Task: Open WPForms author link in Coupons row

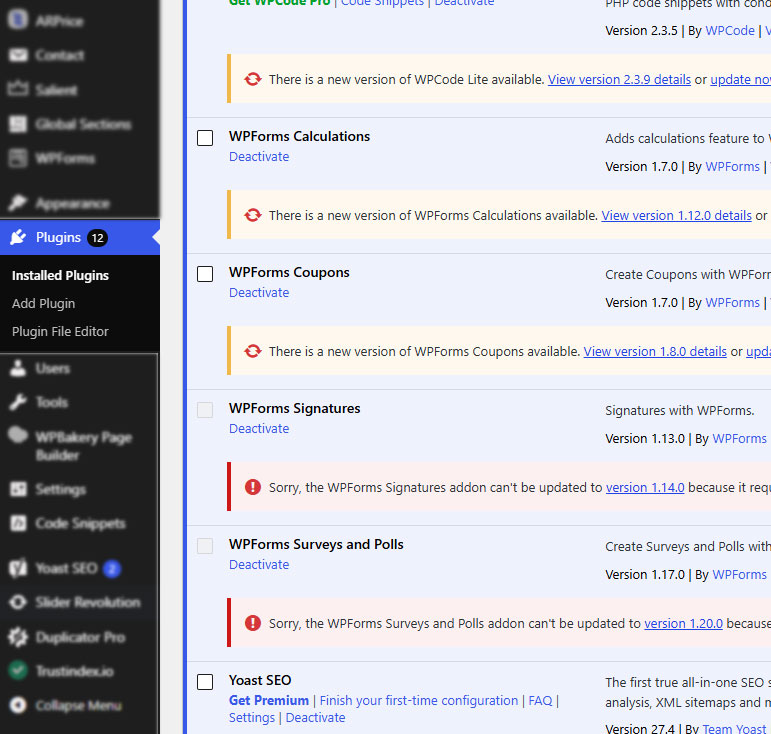Action: pos(733,303)
